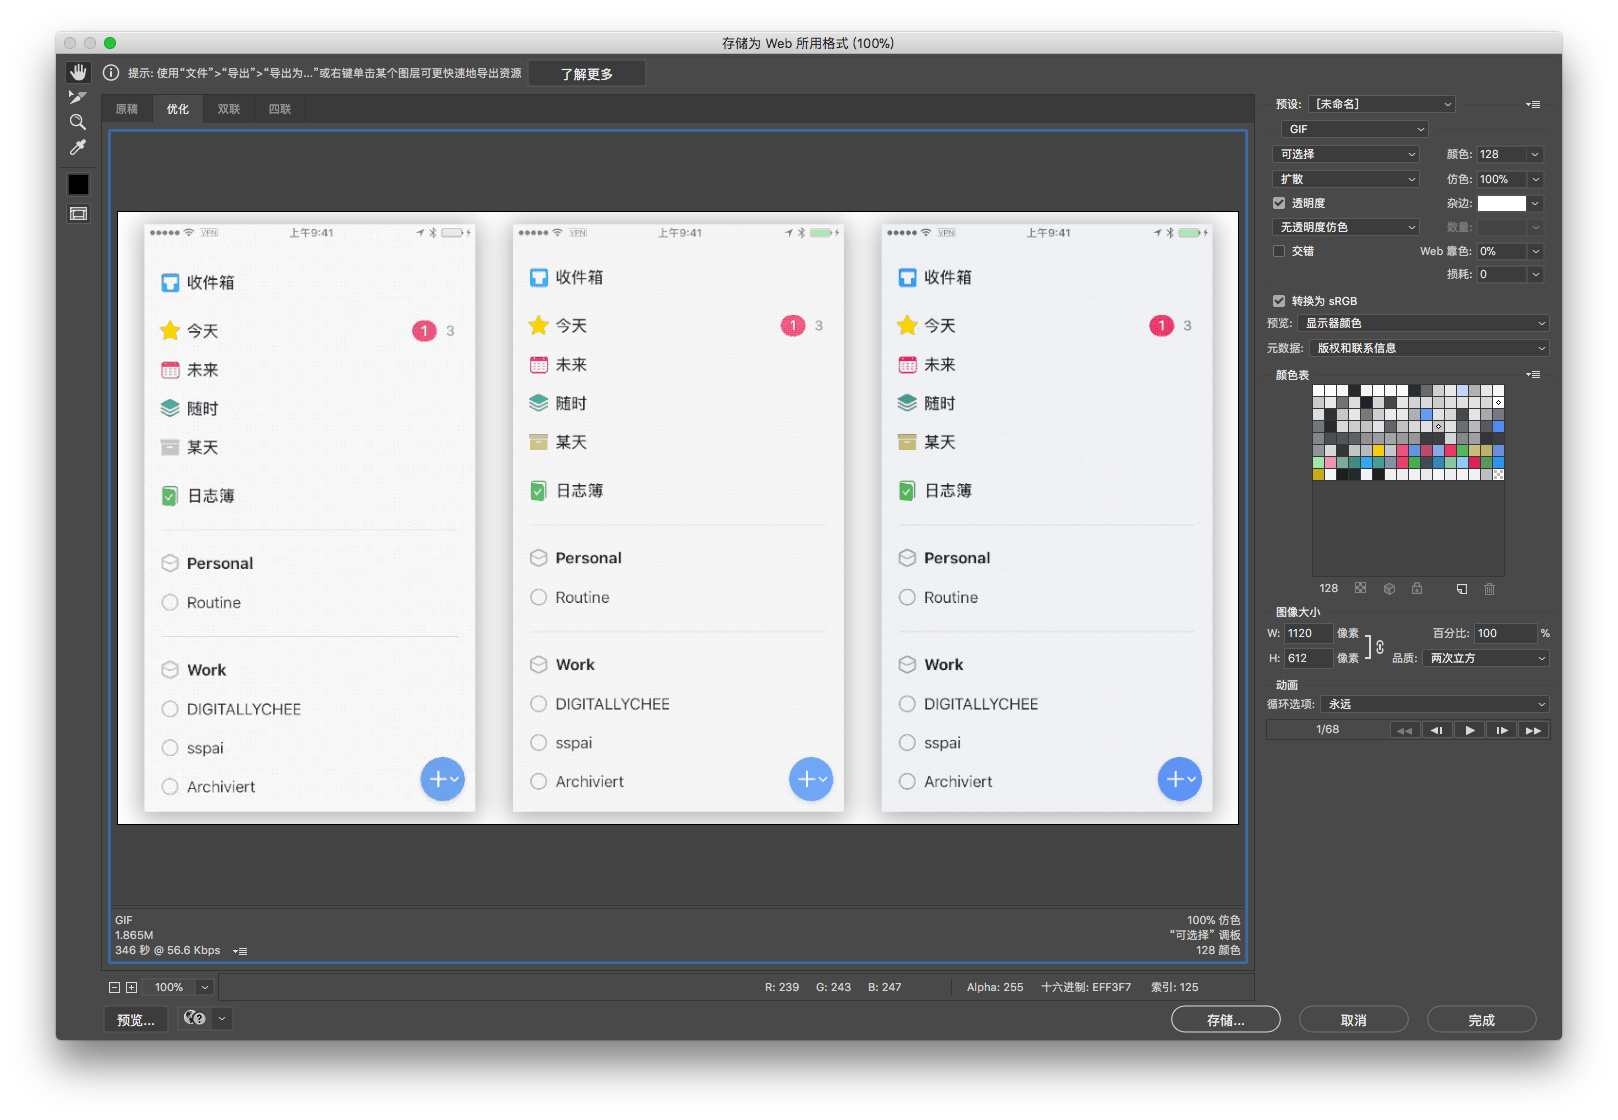1618x1120 pixels.
Task: Click the trash icon in color table
Action: click(1489, 589)
